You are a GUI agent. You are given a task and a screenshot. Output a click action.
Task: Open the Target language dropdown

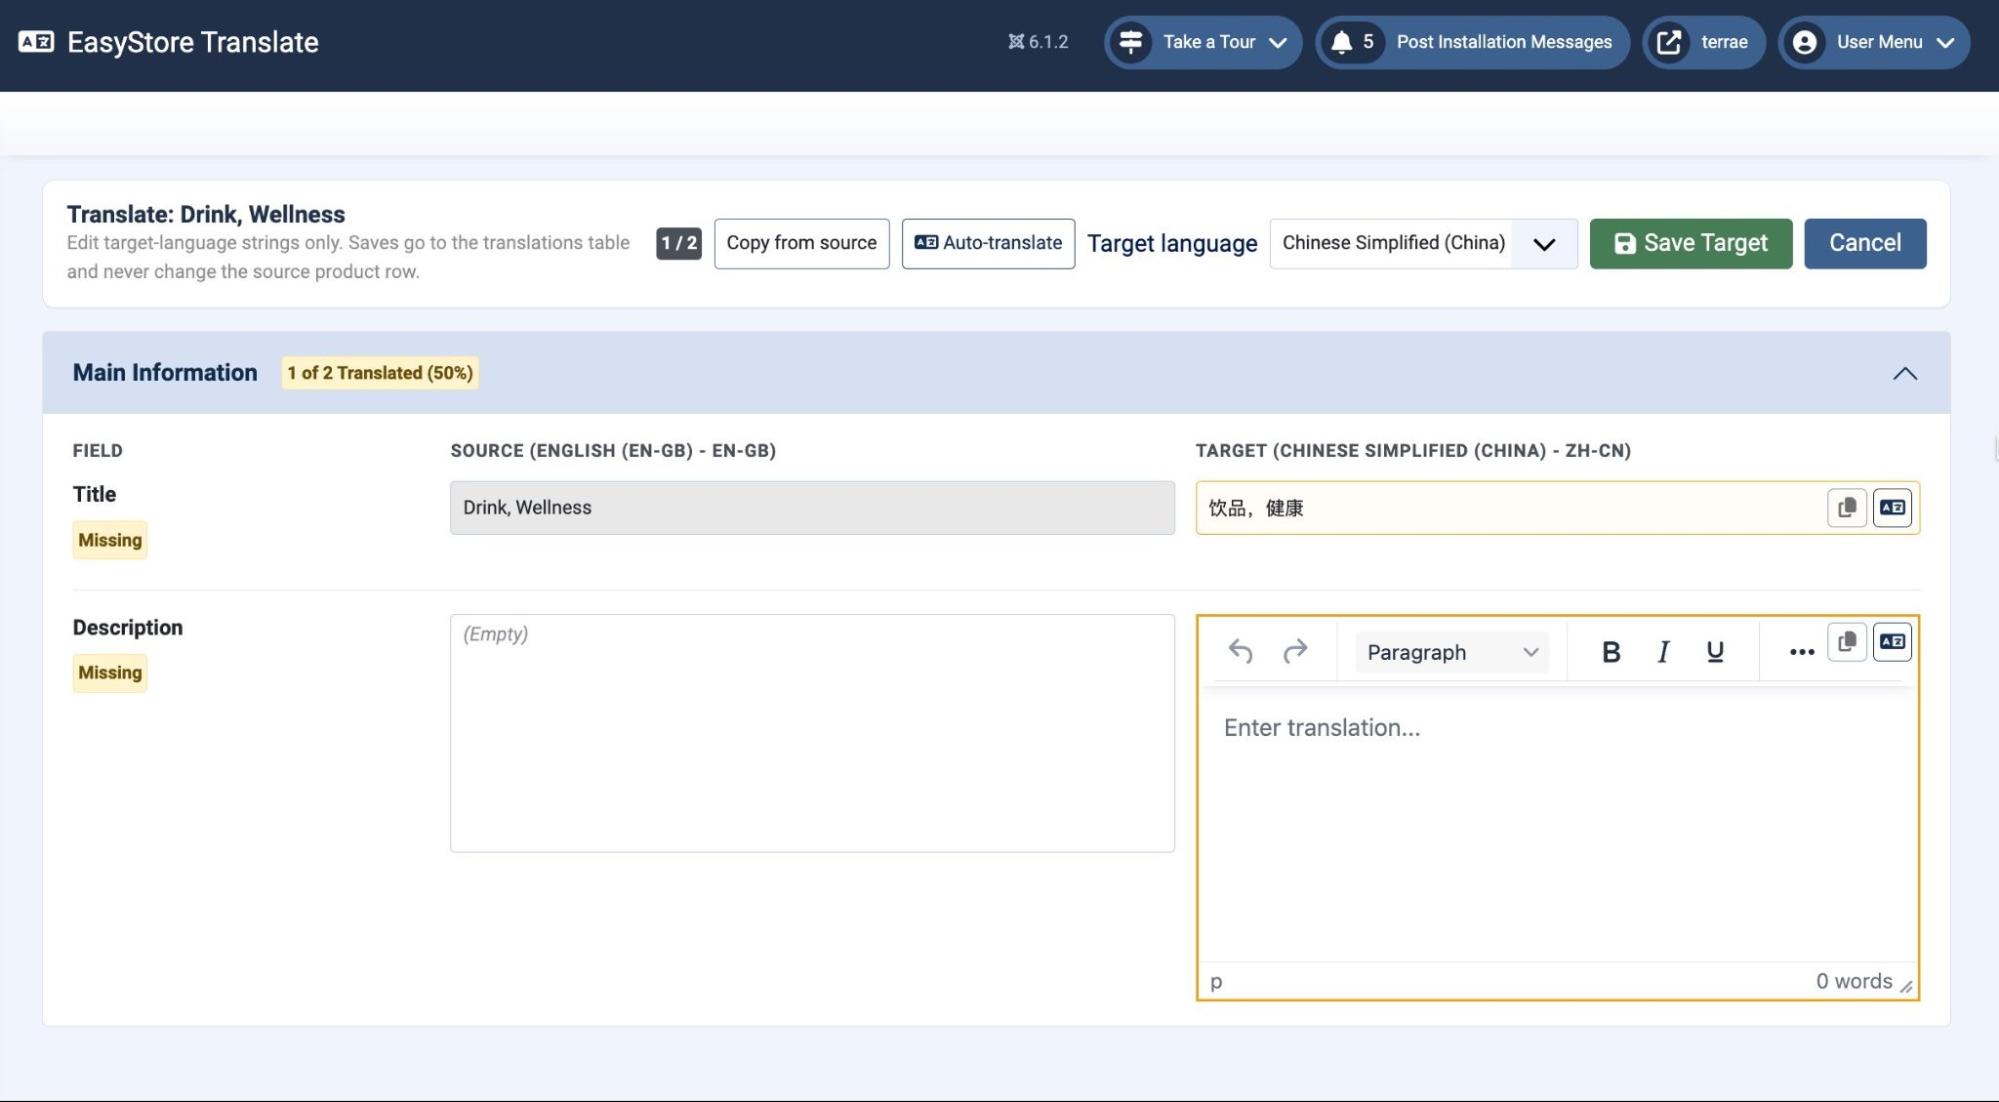(1423, 243)
